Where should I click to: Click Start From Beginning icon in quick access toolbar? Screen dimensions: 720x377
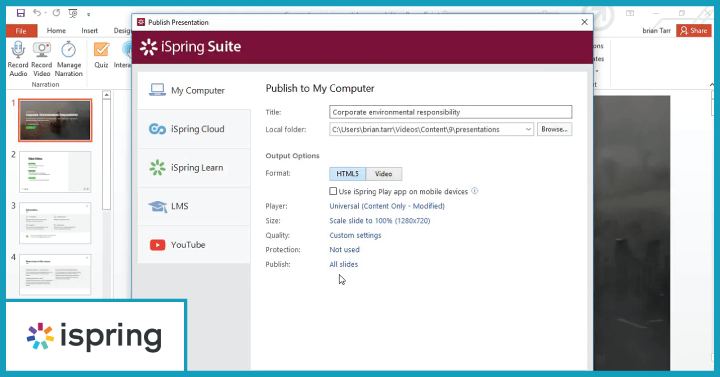tap(73, 13)
